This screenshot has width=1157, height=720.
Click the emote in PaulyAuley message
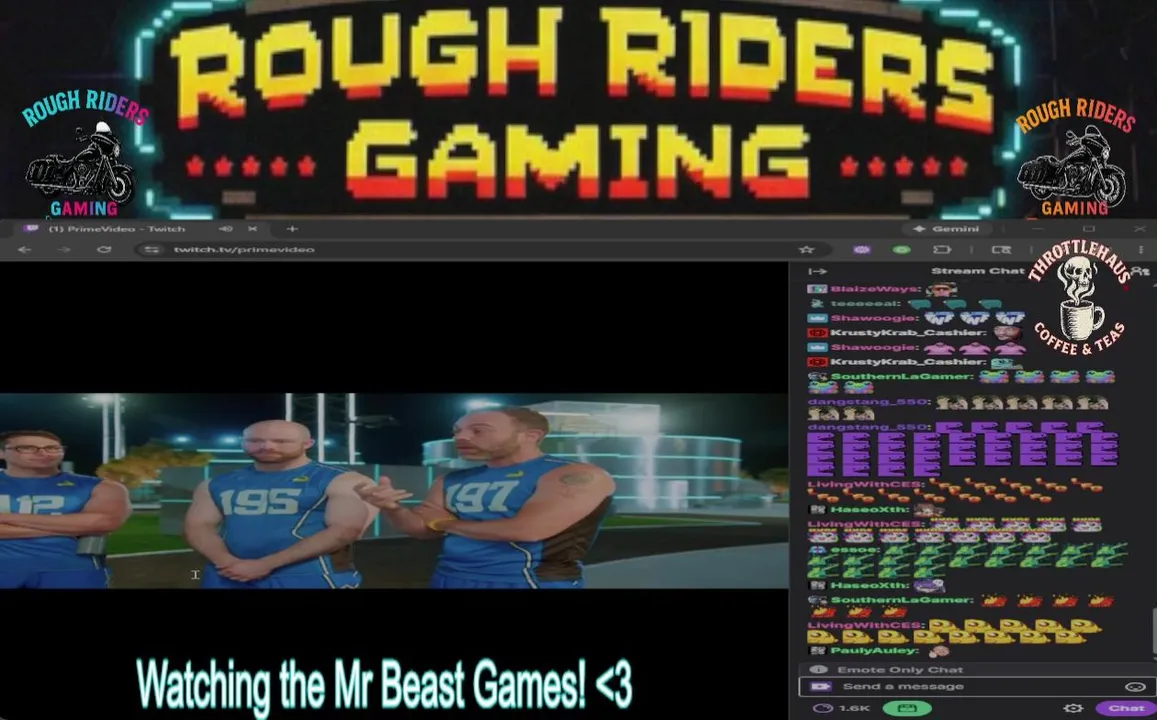[938, 651]
